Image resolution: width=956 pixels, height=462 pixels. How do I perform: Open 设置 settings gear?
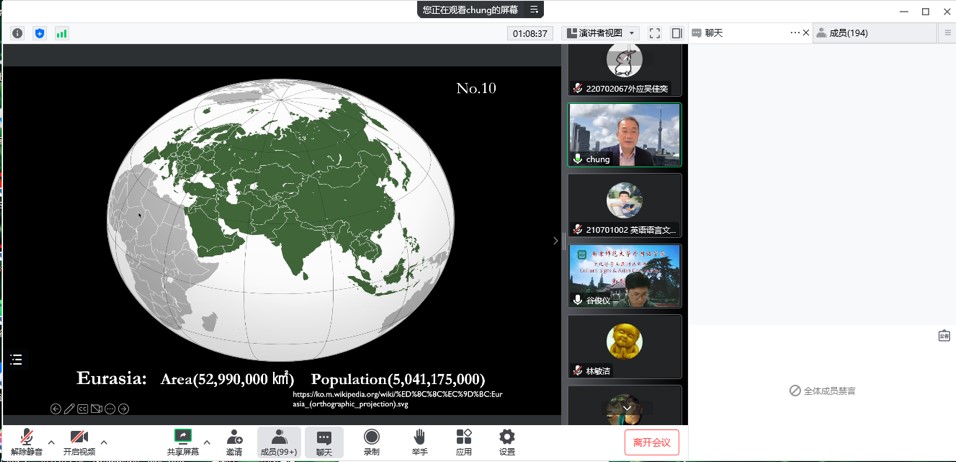[x=507, y=441]
